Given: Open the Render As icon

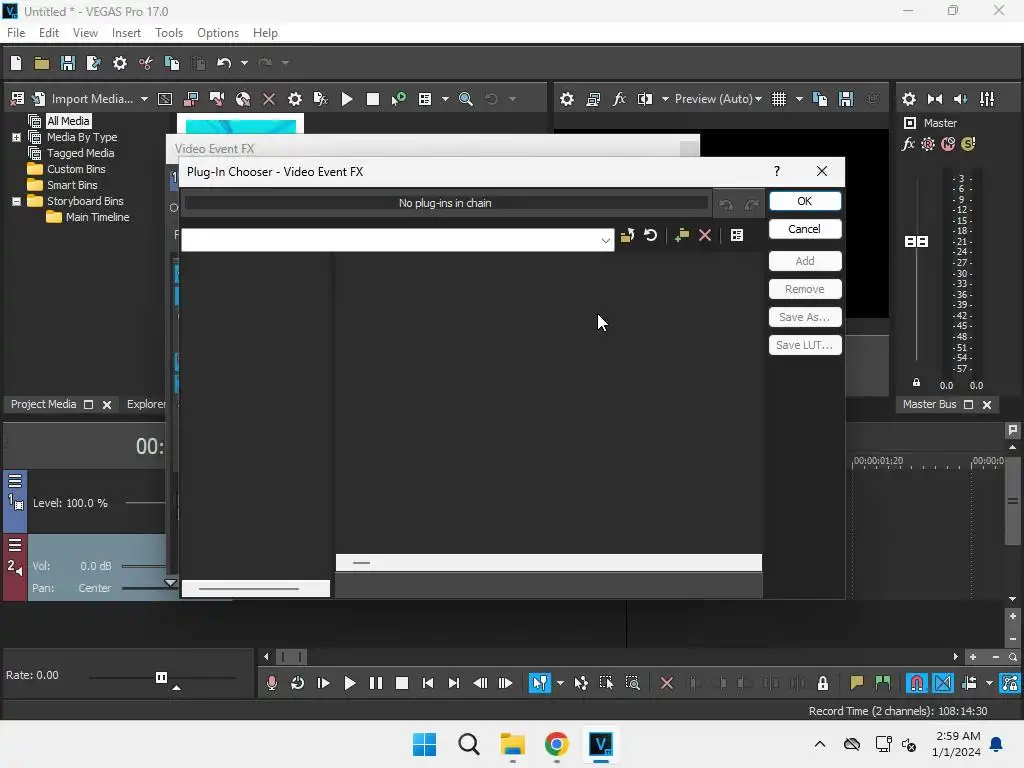Looking at the screenshot, I should click(x=93, y=63).
